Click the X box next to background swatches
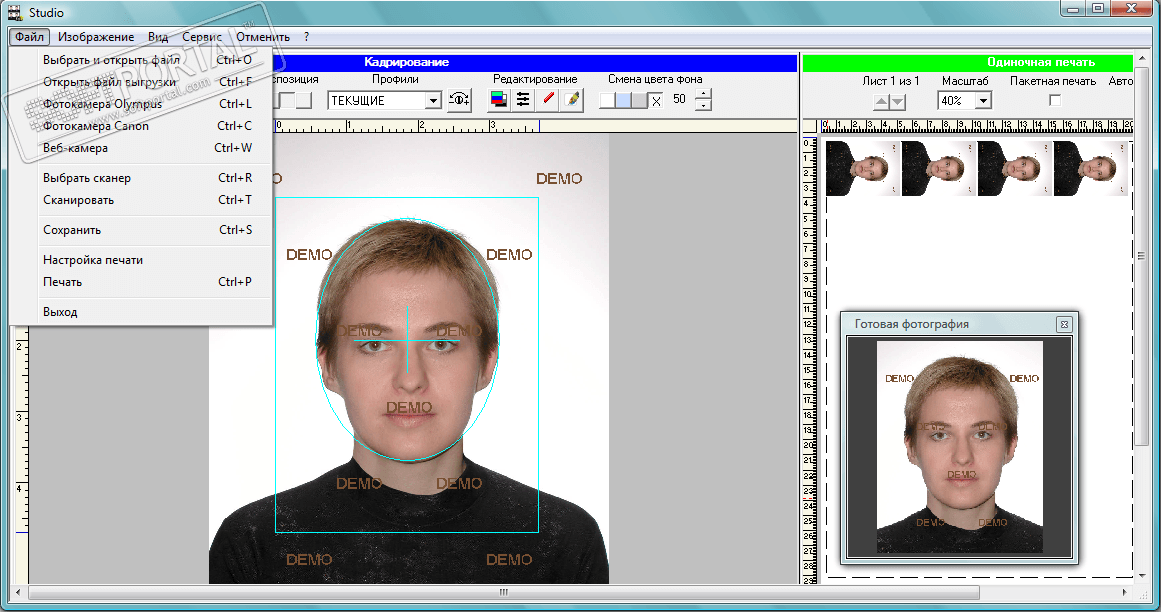Screen dimensions: 1161x612 pos(655,100)
